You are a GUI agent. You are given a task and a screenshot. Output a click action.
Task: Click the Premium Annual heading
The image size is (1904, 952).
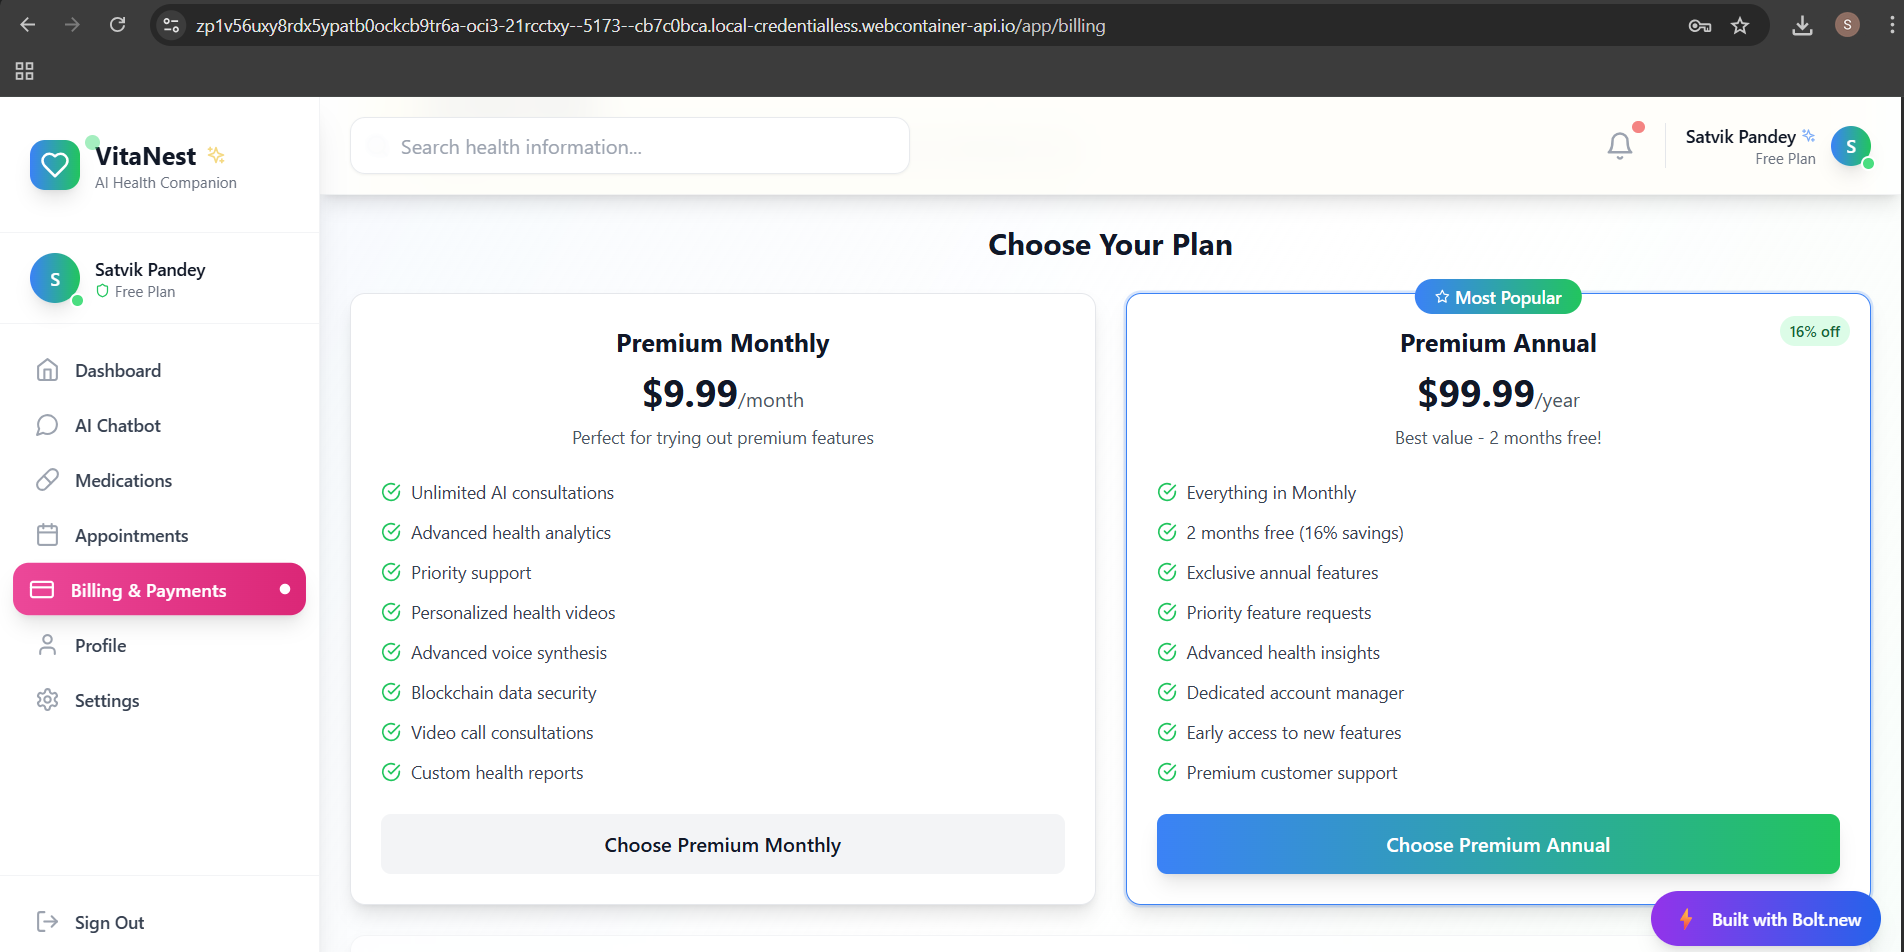[1498, 343]
